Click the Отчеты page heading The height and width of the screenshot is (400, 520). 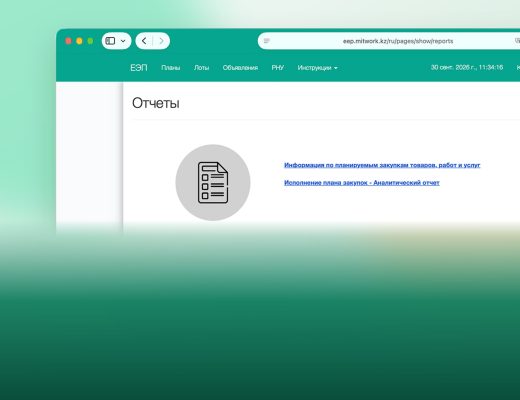click(x=156, y=103)
